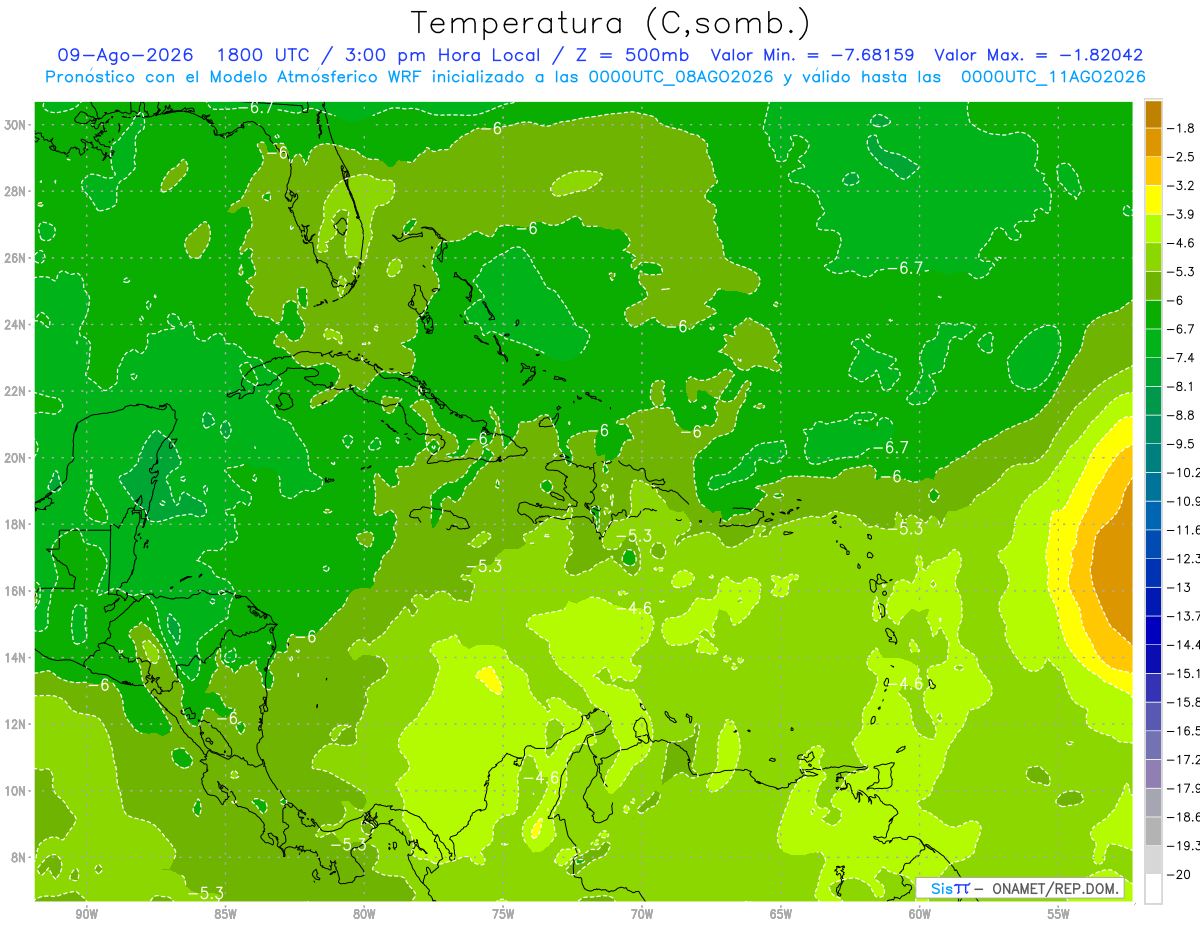
Task: Pick the yellow swatch between -3.2 and -3.9
Action: (1153, 200)
